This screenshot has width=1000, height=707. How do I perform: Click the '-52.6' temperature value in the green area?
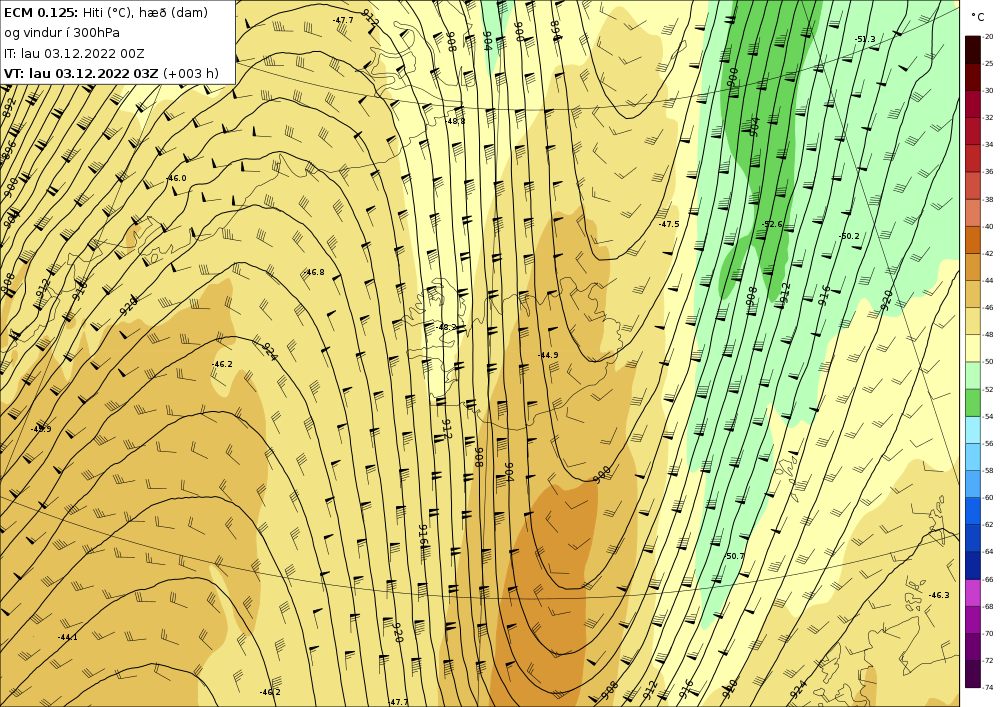pyautogui.click(x=772, y=224)
